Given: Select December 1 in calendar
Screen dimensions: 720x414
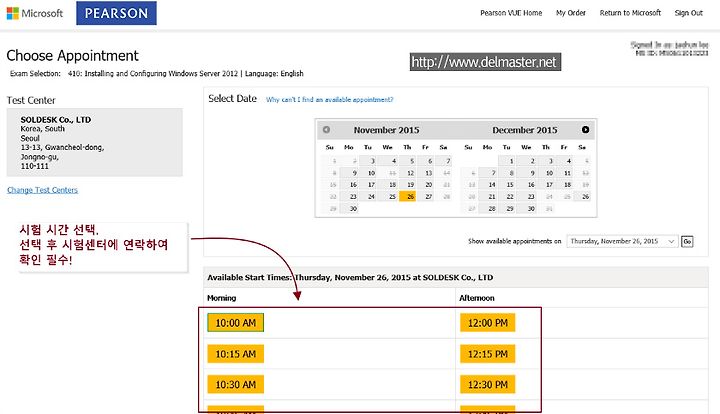Looking at the screenshot, I should coord(507,161).
